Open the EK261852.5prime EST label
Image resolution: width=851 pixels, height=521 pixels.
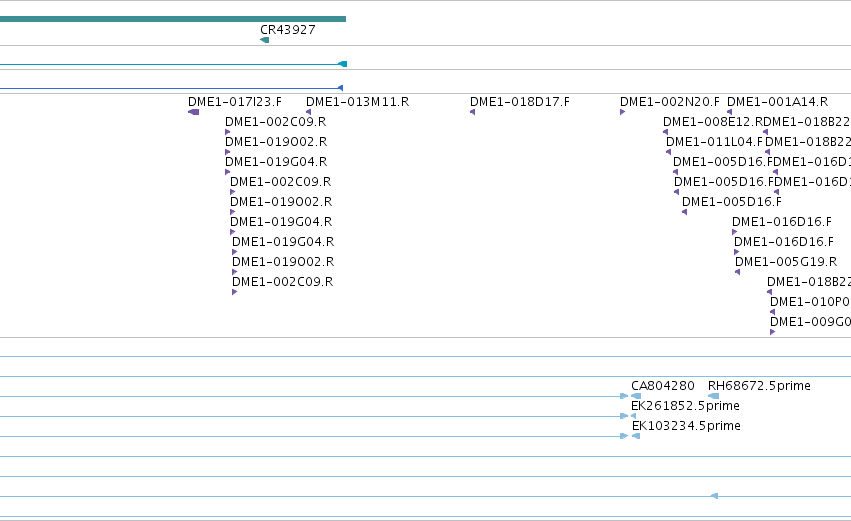(685, 406)
